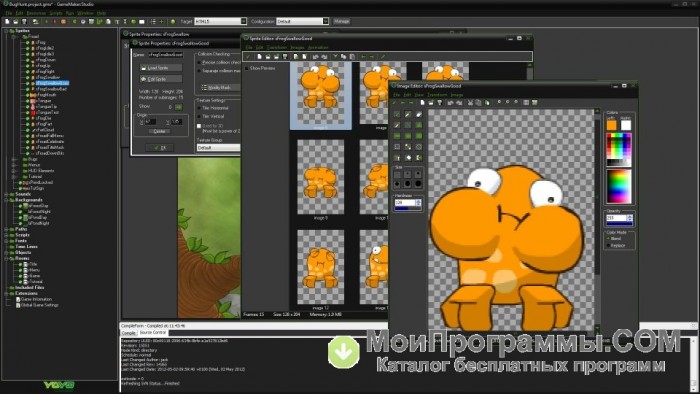Open the Transform menu in Image Editor

[437, 95]
